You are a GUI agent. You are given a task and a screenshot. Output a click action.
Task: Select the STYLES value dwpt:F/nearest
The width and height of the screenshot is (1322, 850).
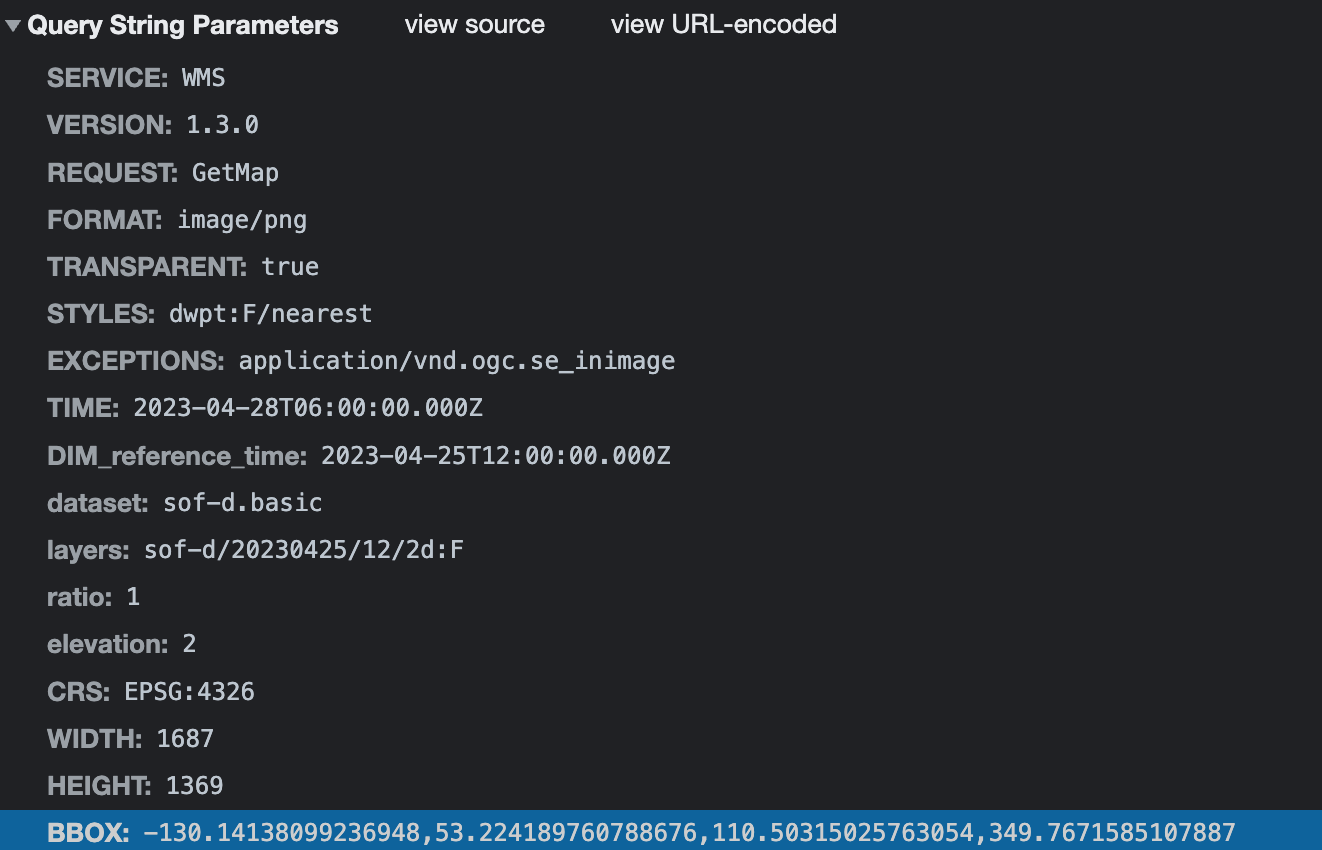coord(270,313)
